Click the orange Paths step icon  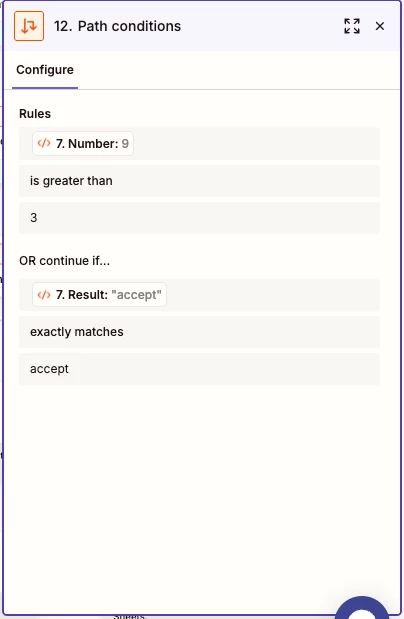29,26
